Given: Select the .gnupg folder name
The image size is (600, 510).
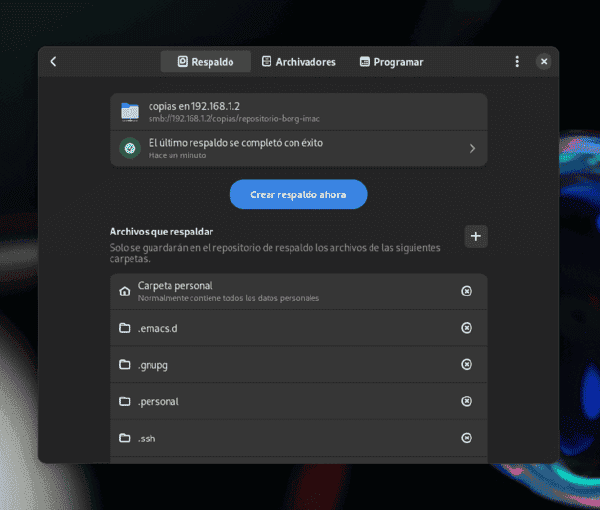Looking at the screenshot, I should pyautogui.click(x=153, y=365).
